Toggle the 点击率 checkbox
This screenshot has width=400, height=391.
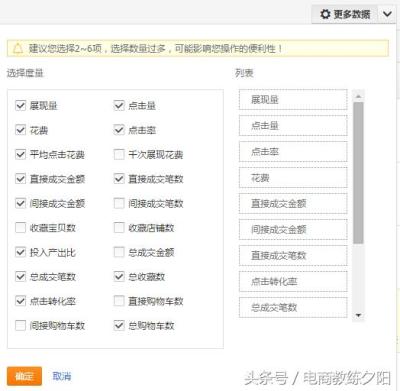(119, 130)
